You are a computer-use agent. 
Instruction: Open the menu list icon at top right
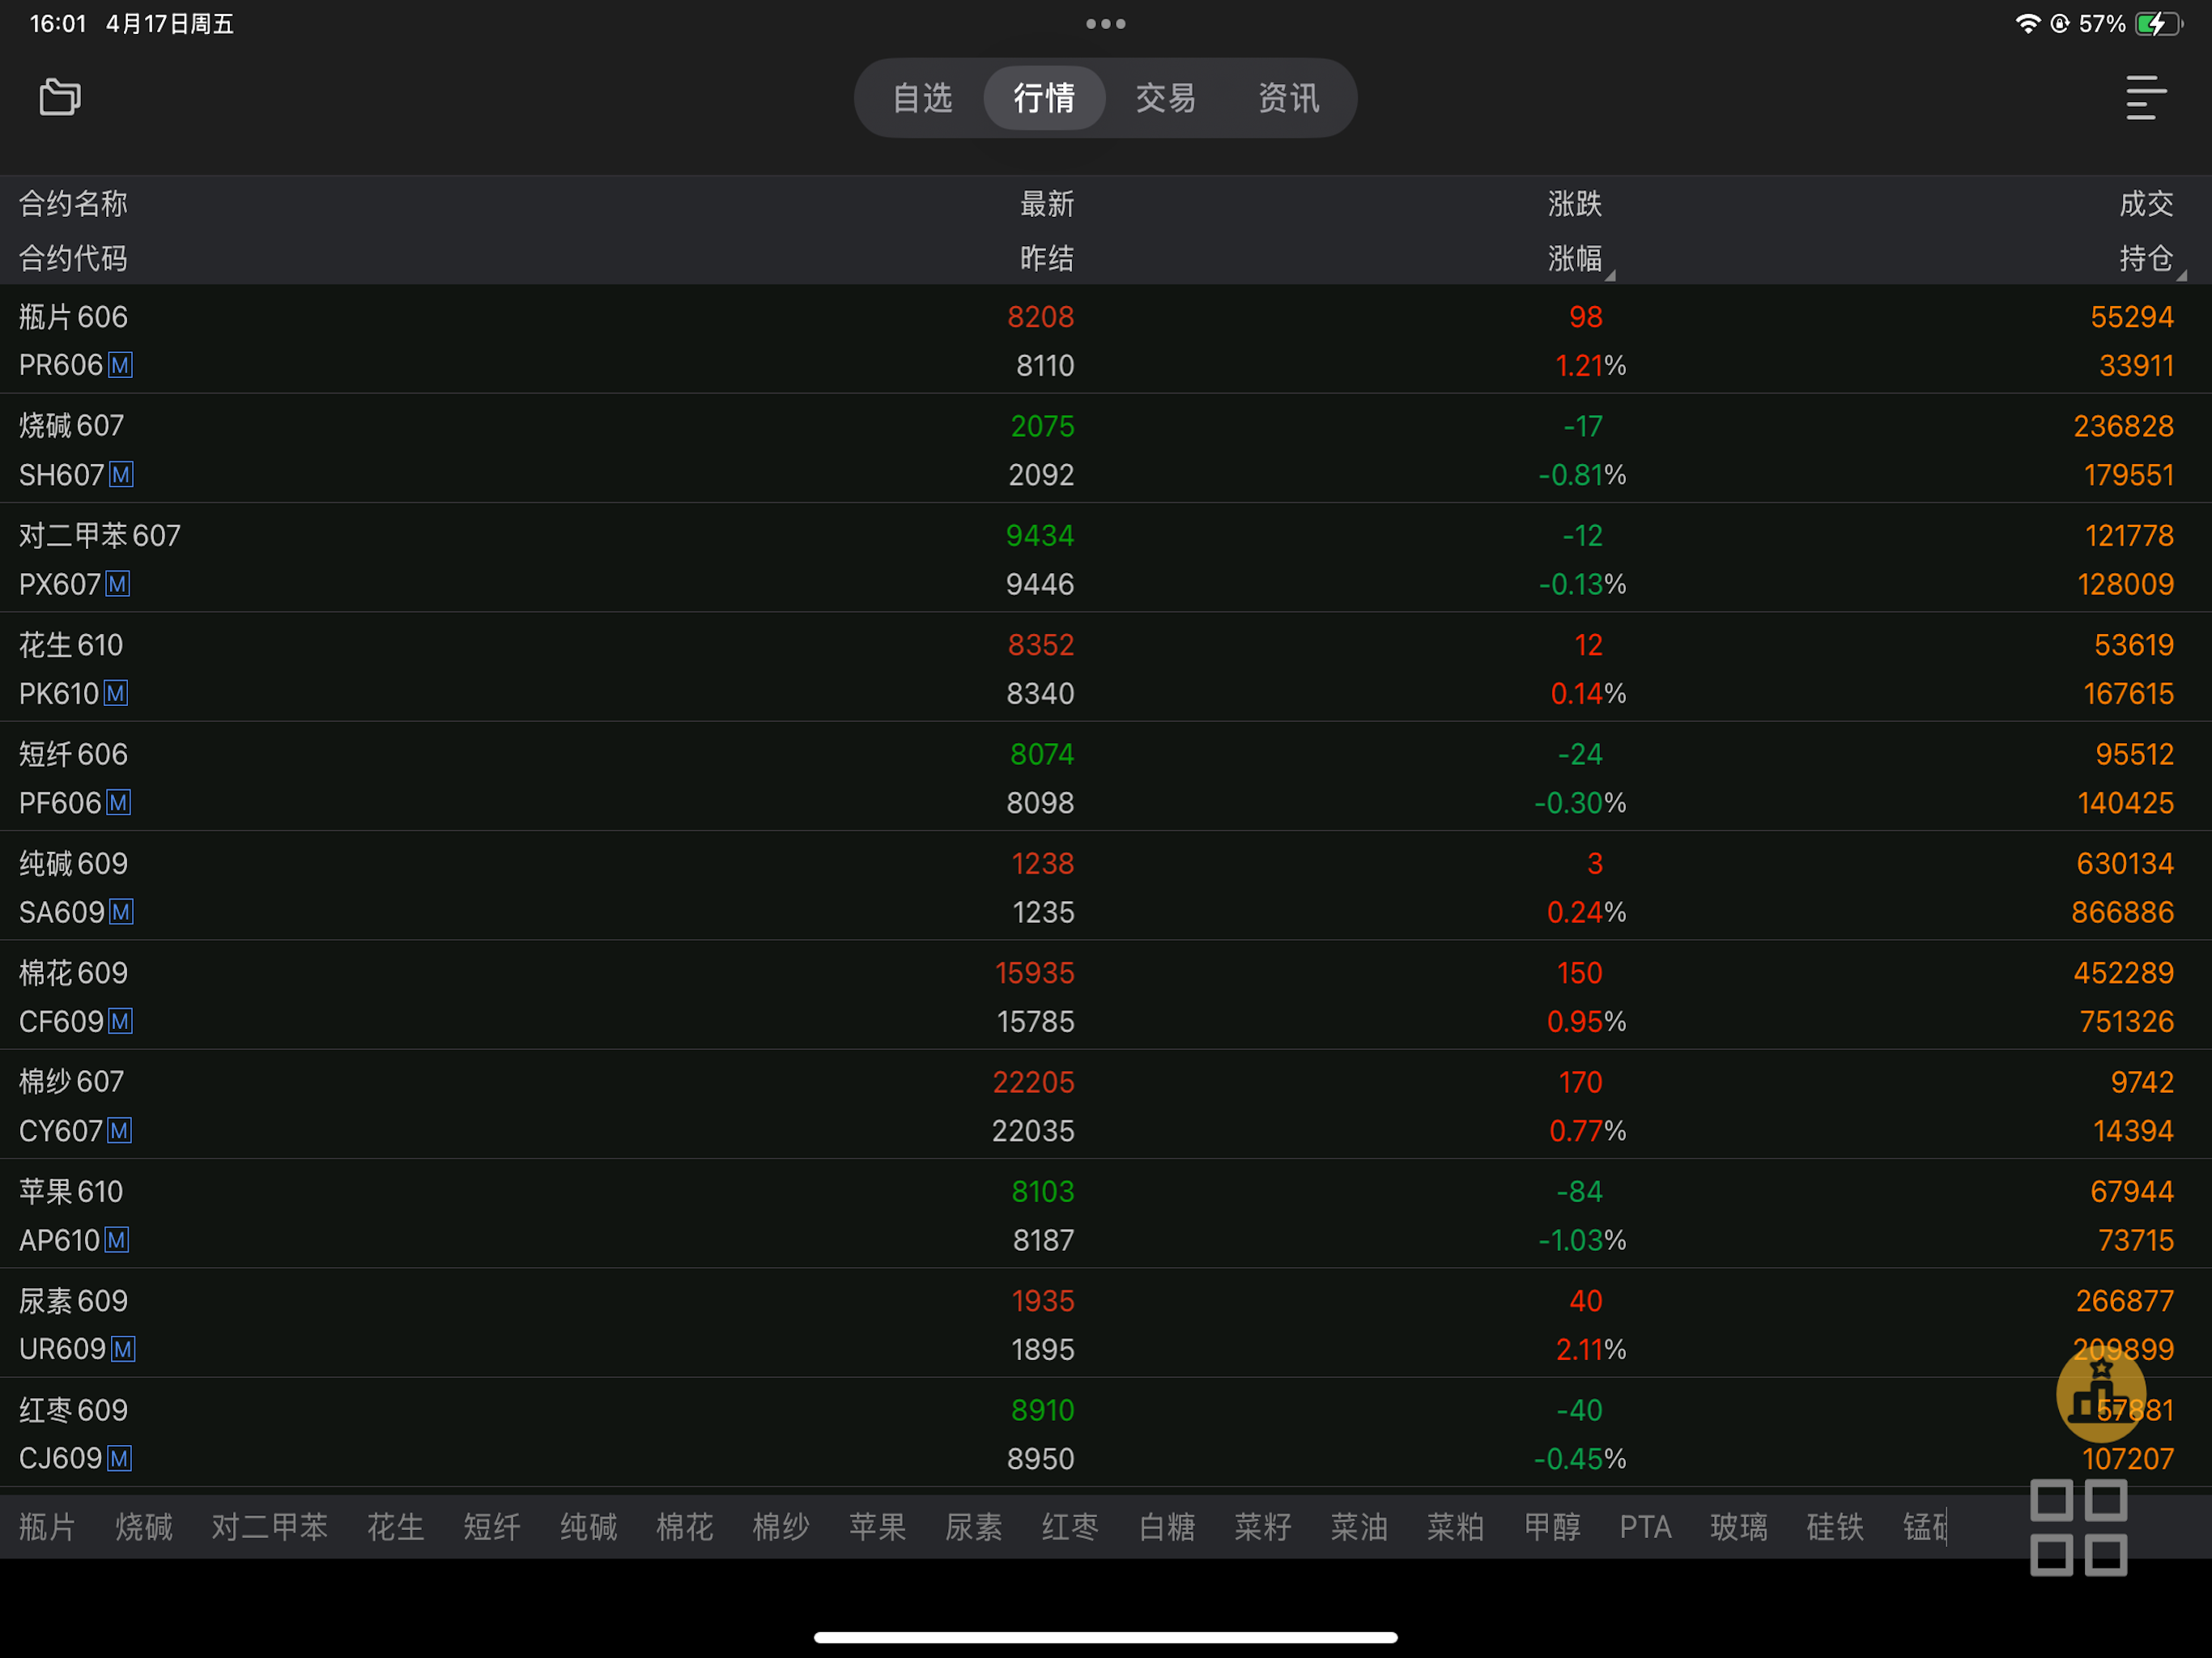(x=2145, y=97)
